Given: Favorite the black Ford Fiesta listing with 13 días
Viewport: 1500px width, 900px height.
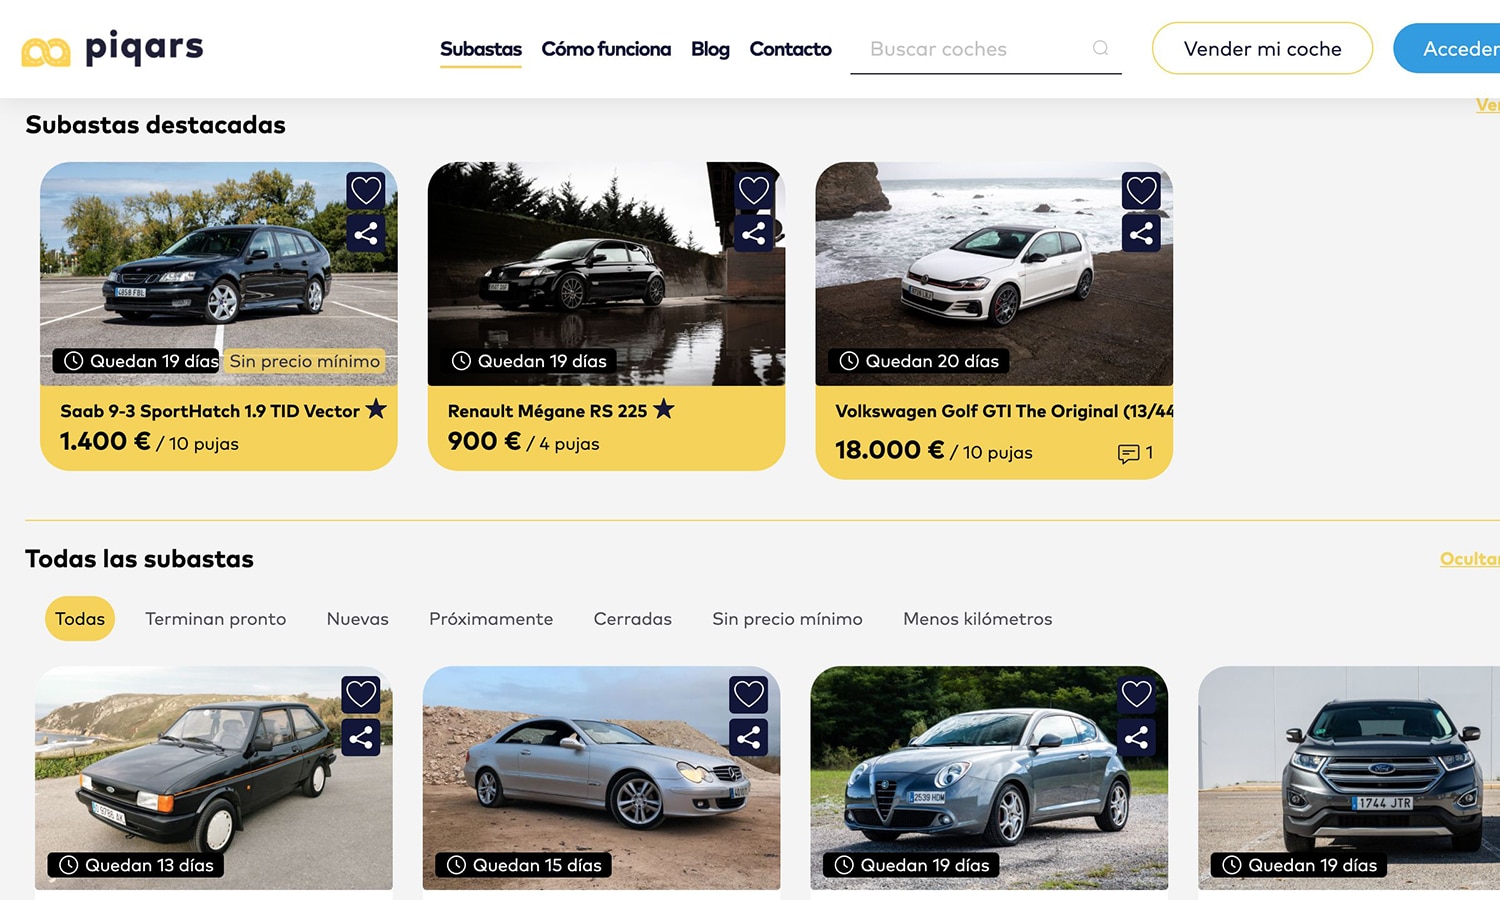Looking at the screenshot, I should 361,694.
